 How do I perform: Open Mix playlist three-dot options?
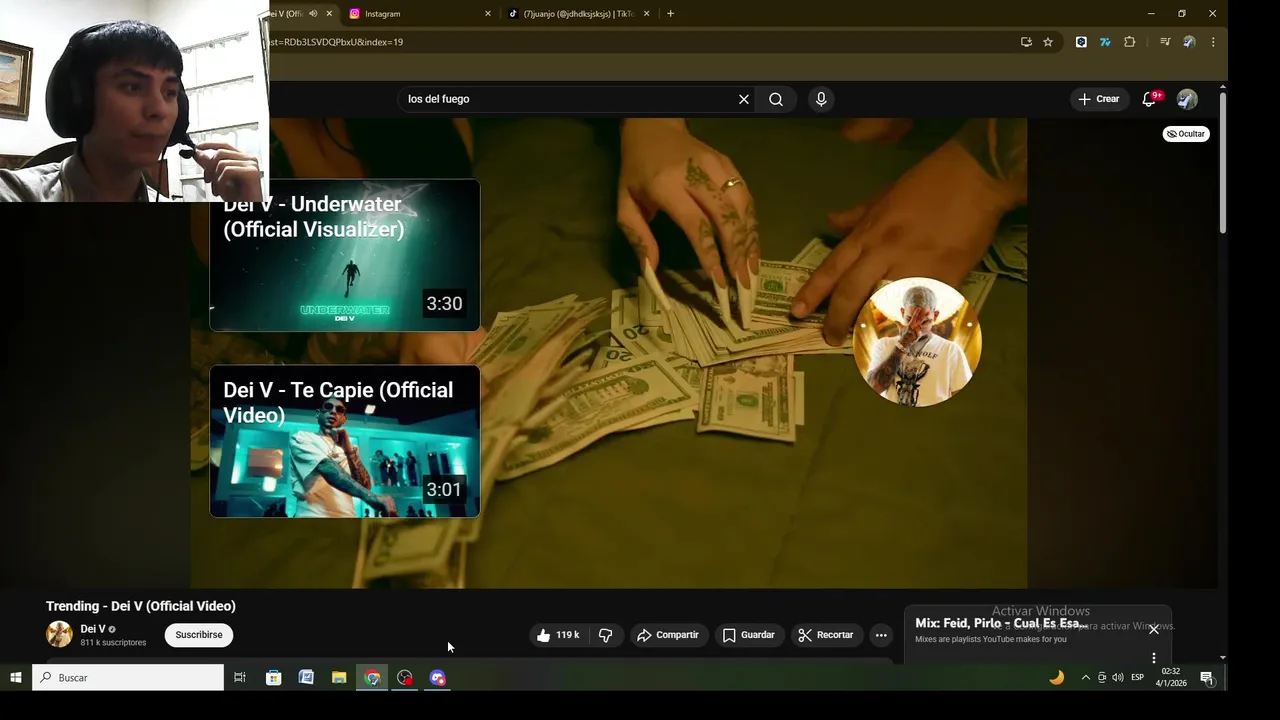point(1153,658)
